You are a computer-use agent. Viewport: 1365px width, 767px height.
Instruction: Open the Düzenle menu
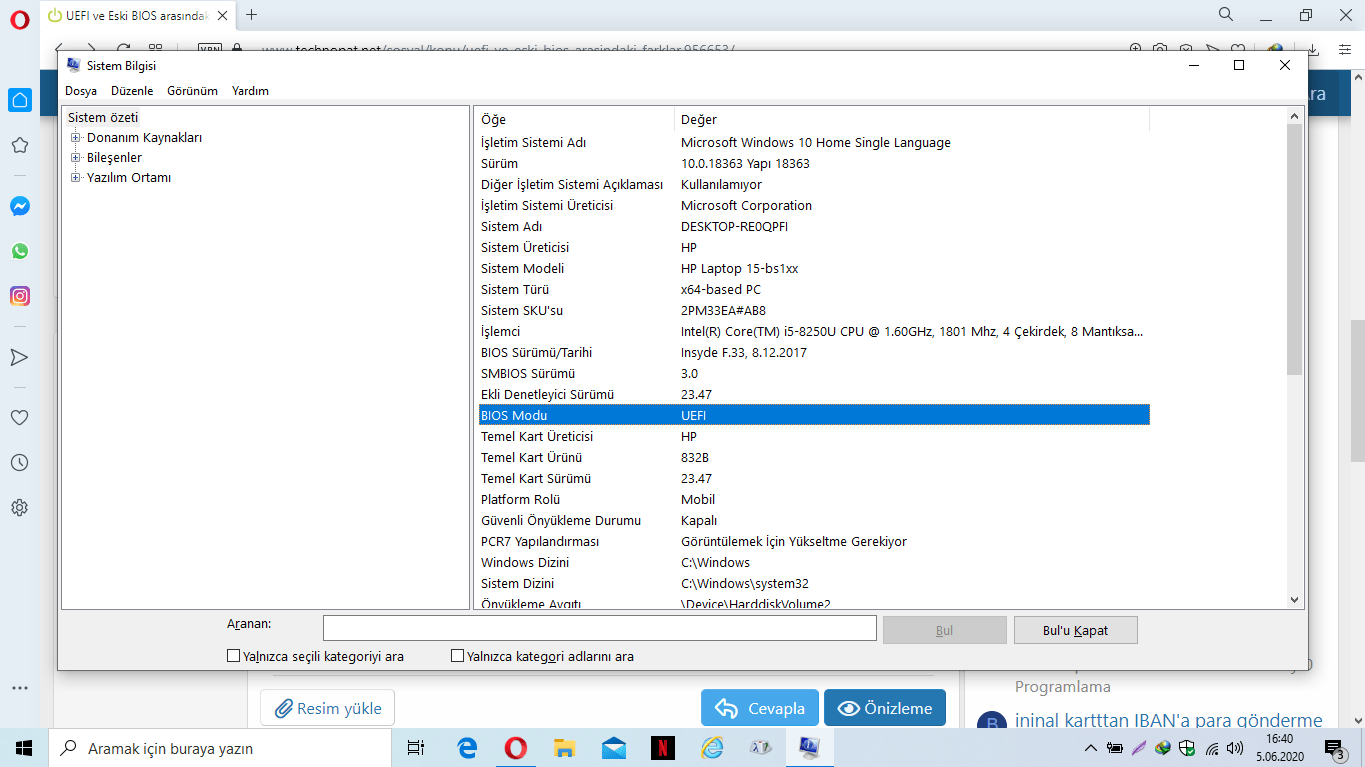click(132, 91)
